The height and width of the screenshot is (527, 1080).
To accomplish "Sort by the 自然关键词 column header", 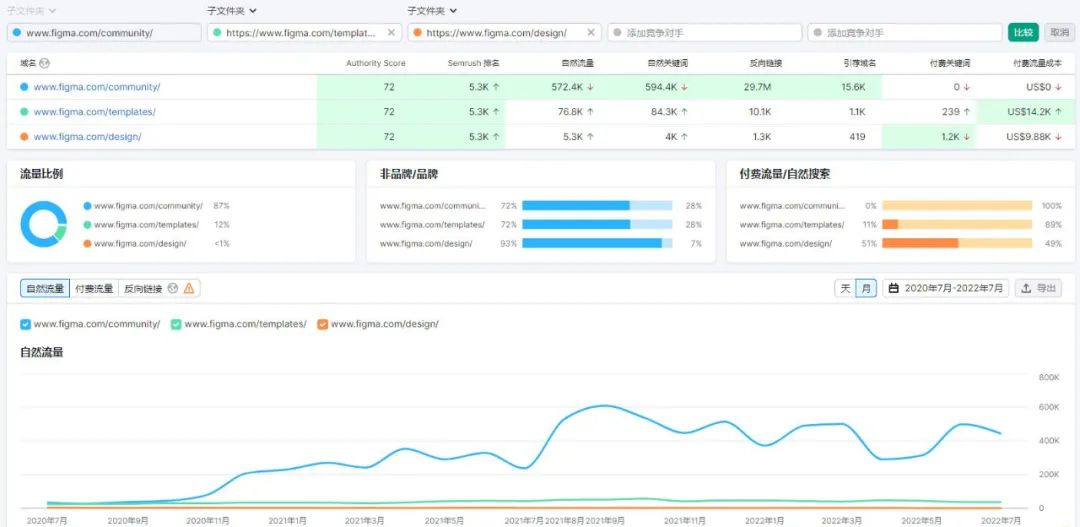I will tap(667, 63).
